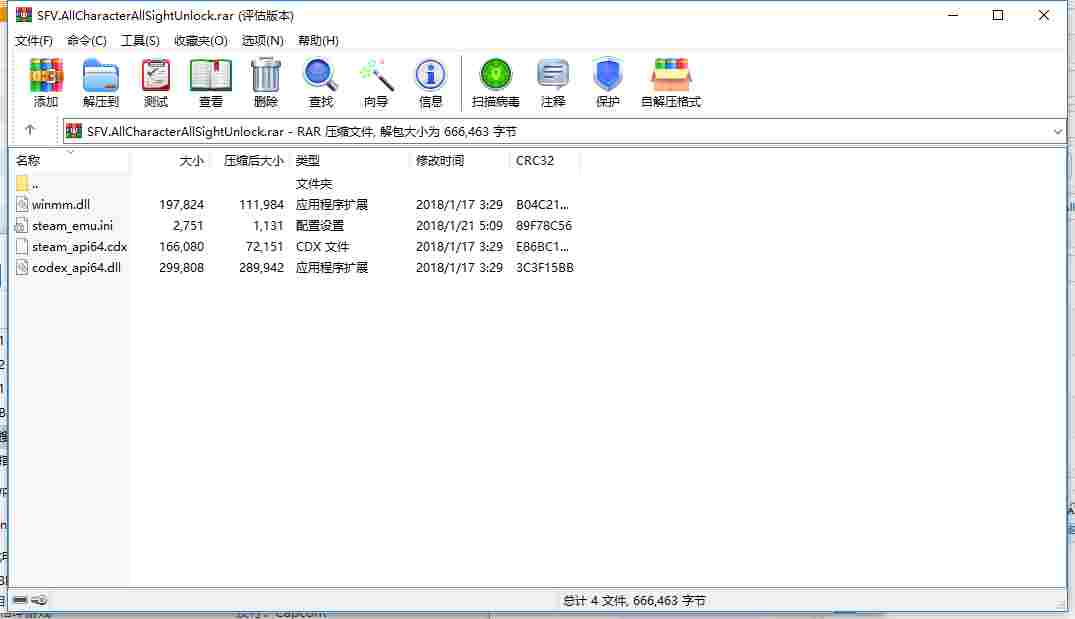
Task: Click the steam_emu.ini file icon
Action: (x=22, y=226)
